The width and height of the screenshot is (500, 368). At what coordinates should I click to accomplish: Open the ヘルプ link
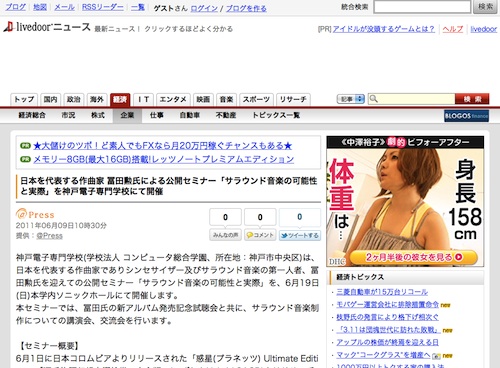click(453, 29)
